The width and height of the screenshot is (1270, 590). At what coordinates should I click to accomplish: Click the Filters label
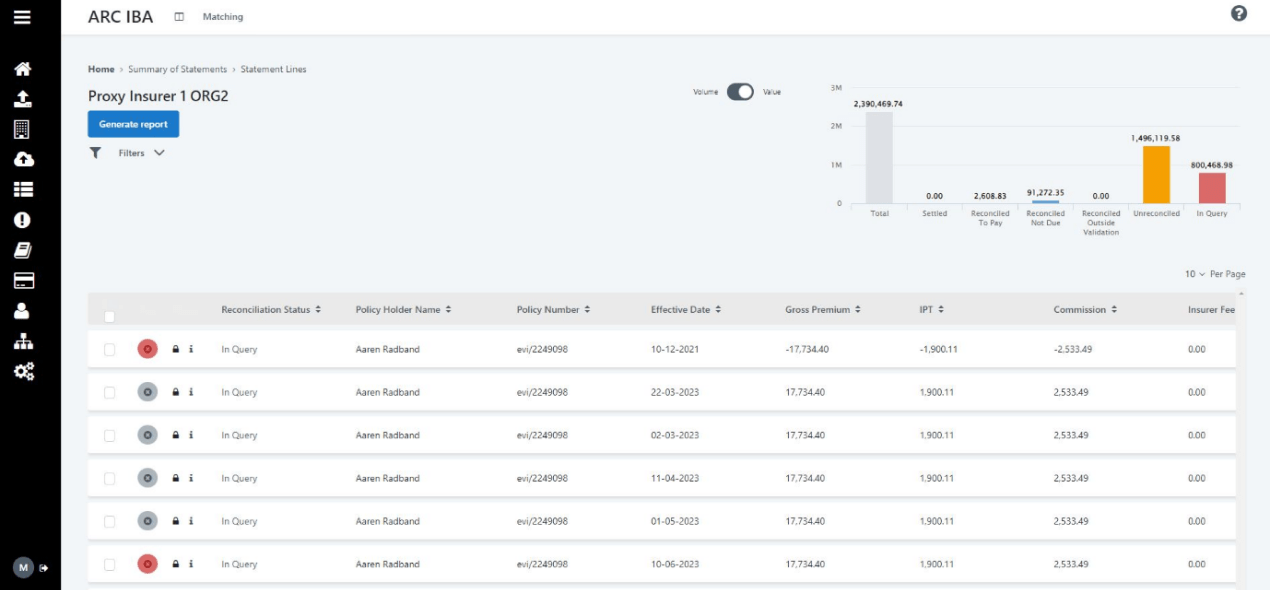coord(131,153)
